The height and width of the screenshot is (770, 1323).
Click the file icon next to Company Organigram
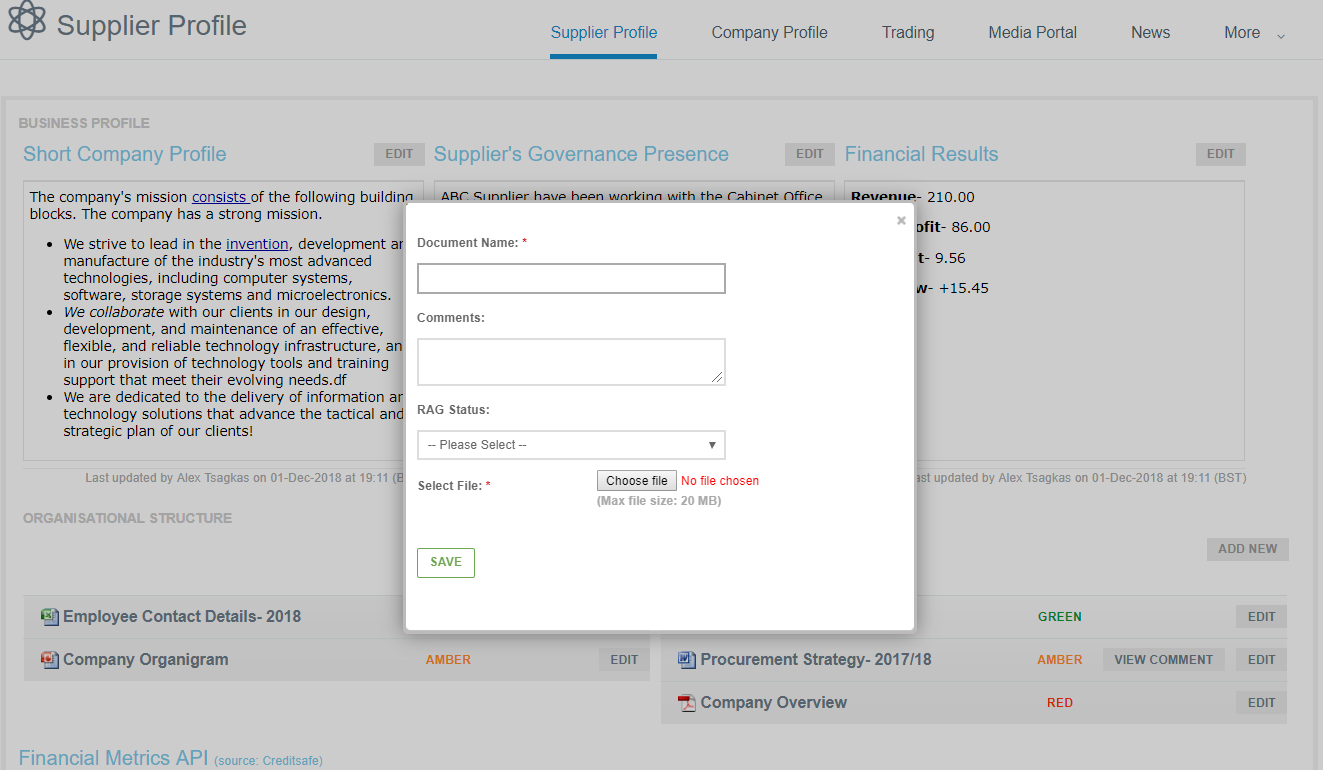[50, 660]
